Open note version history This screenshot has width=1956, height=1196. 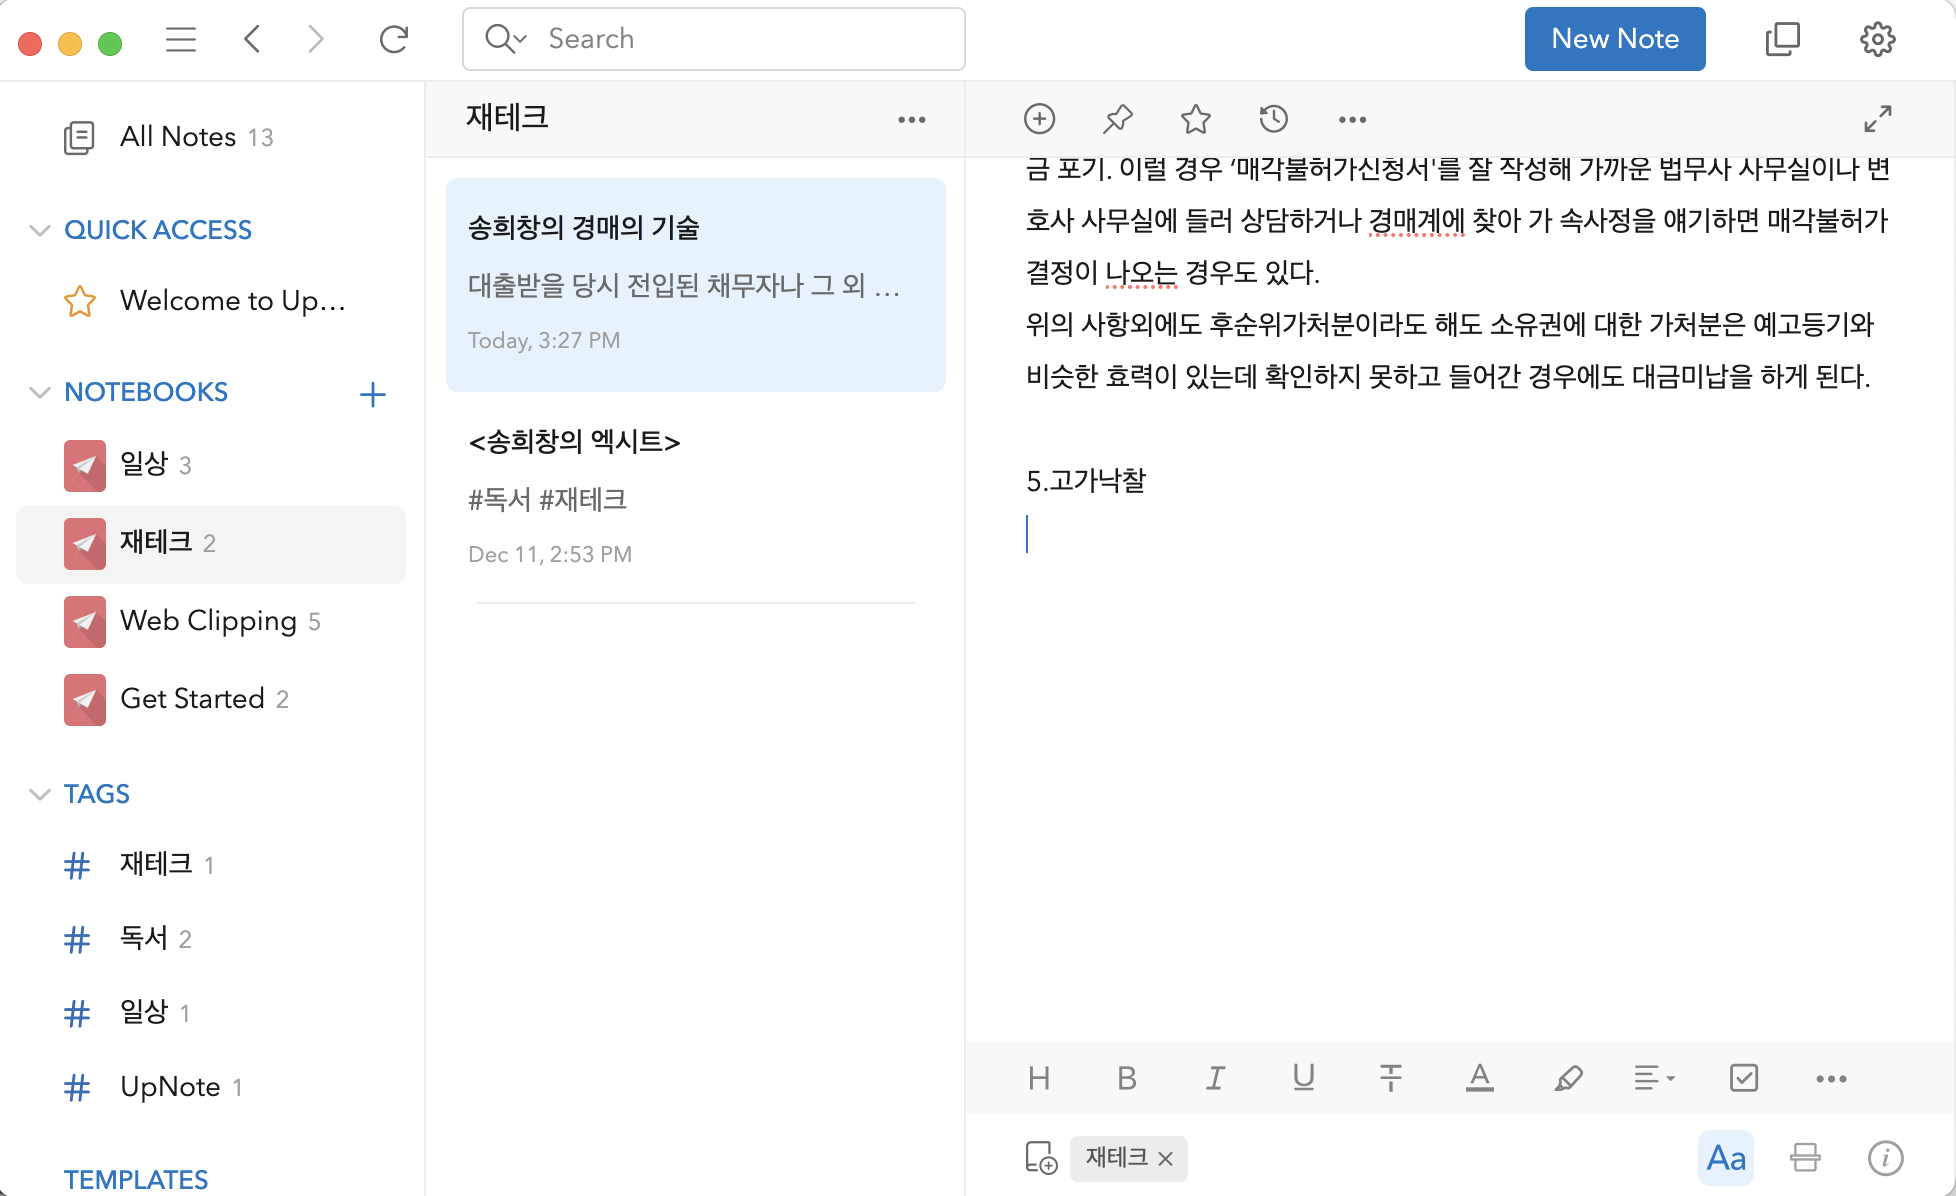click(1273, 119)
